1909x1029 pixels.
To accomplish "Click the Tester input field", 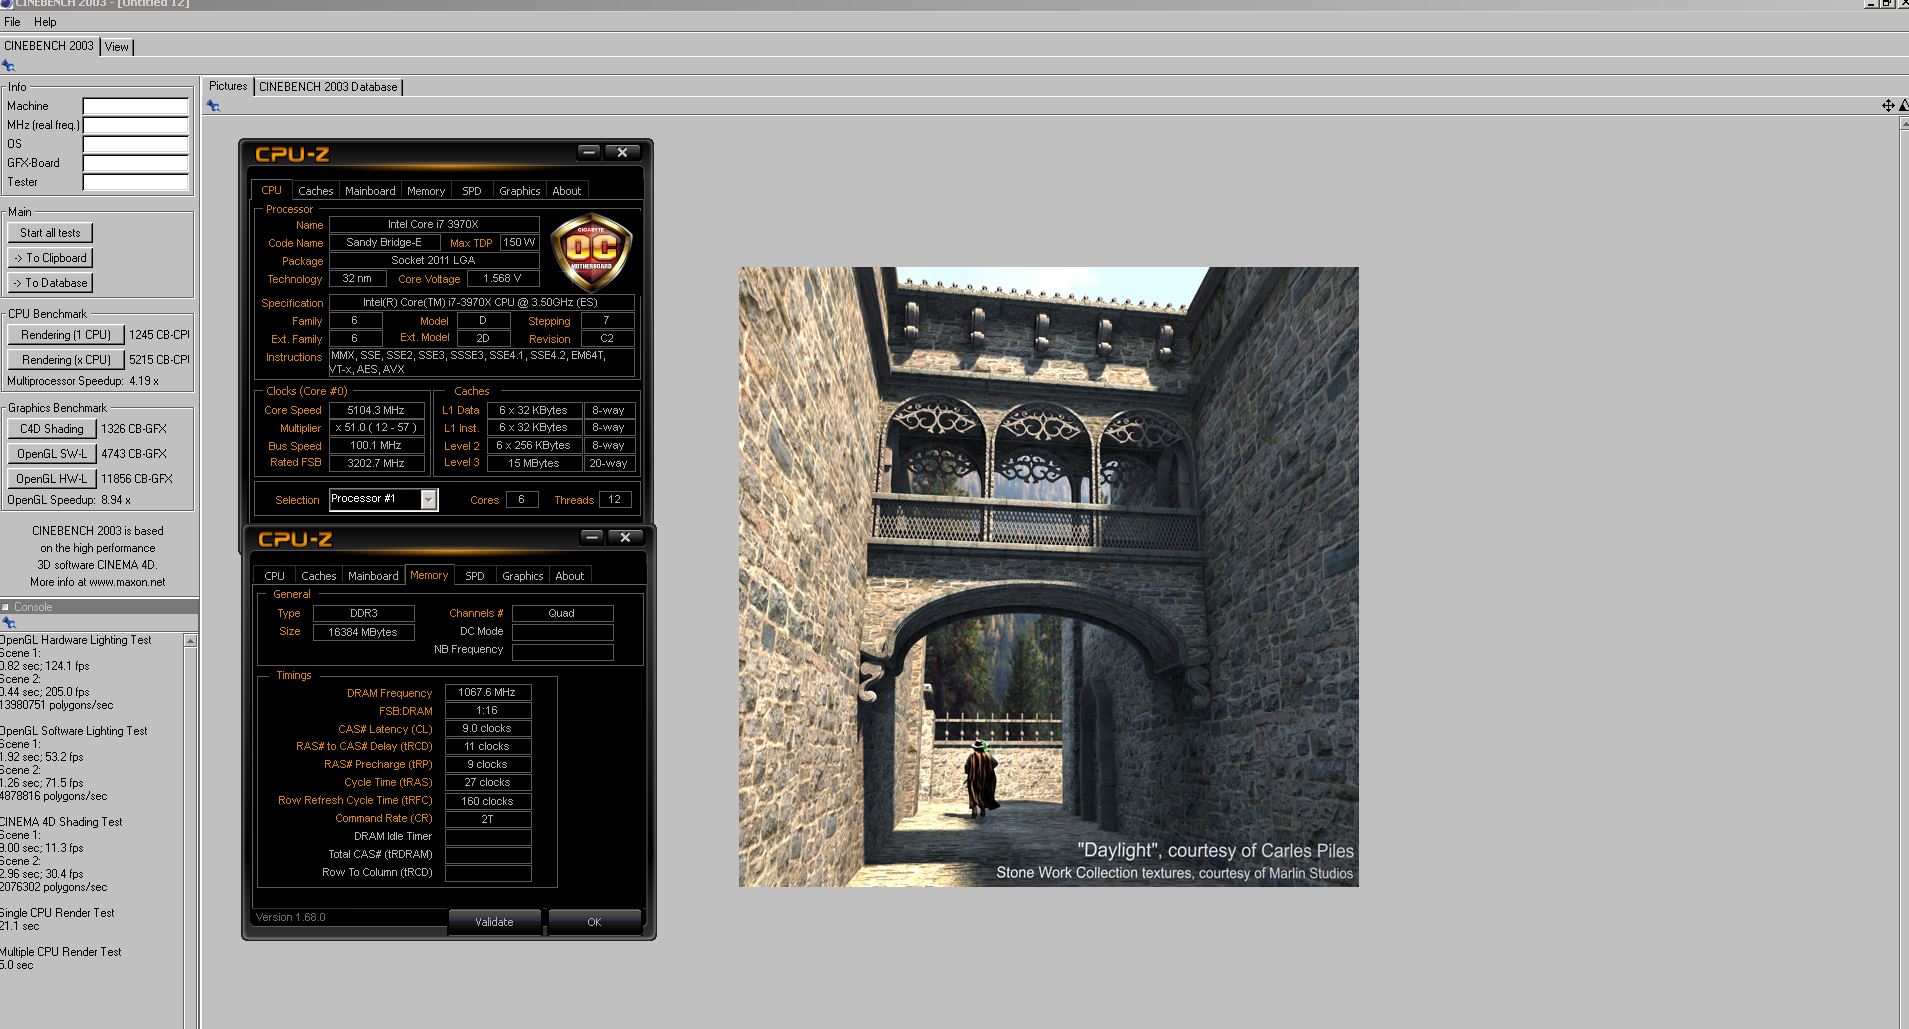I will pos(135,182).
